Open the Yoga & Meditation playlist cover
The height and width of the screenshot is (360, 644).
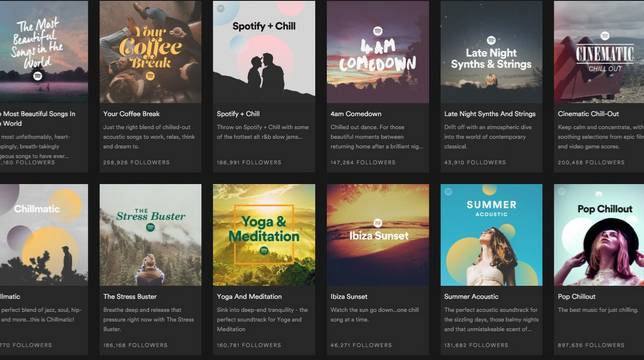264,235
